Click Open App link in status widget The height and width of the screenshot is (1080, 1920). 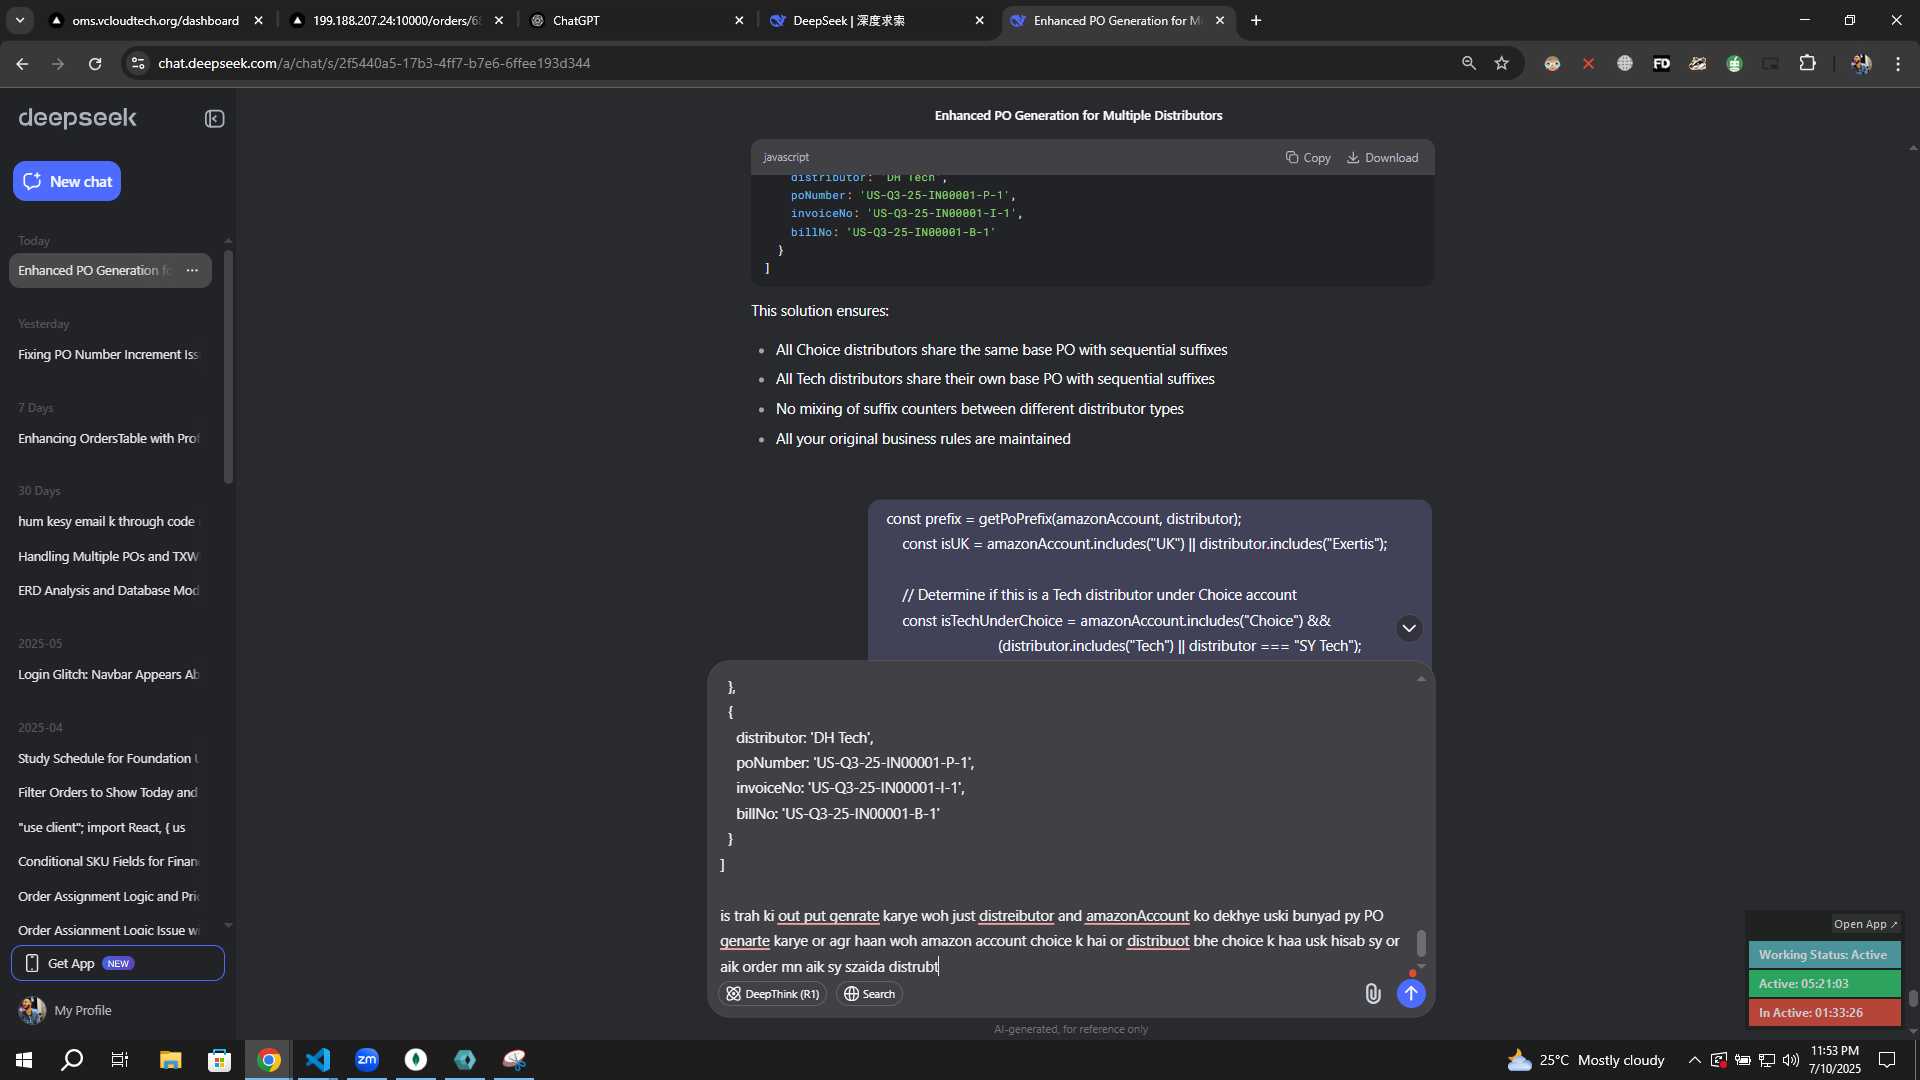click(1865, 924)
